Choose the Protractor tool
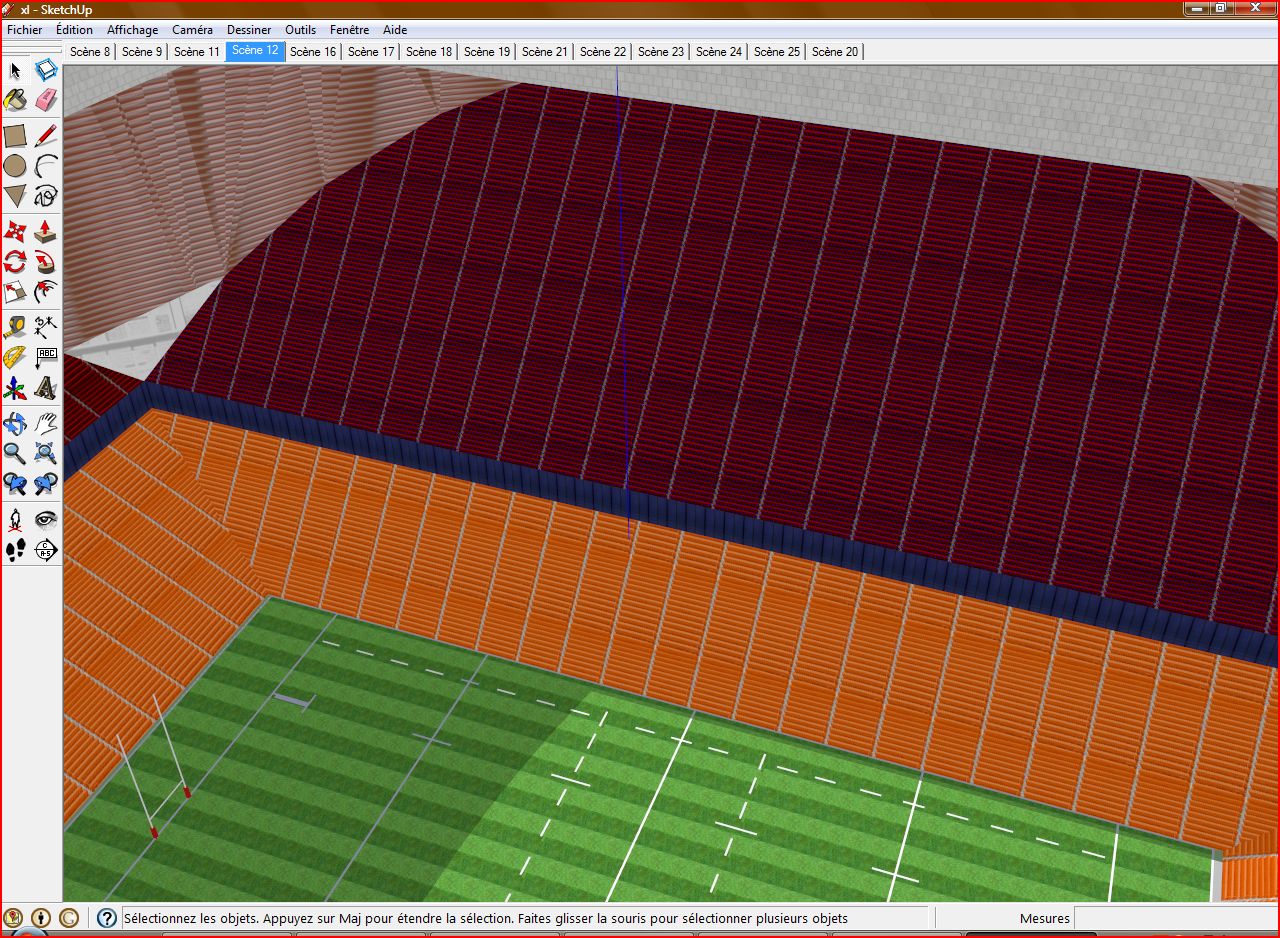This screenshot has width=1280, height=938. (15, 357)
